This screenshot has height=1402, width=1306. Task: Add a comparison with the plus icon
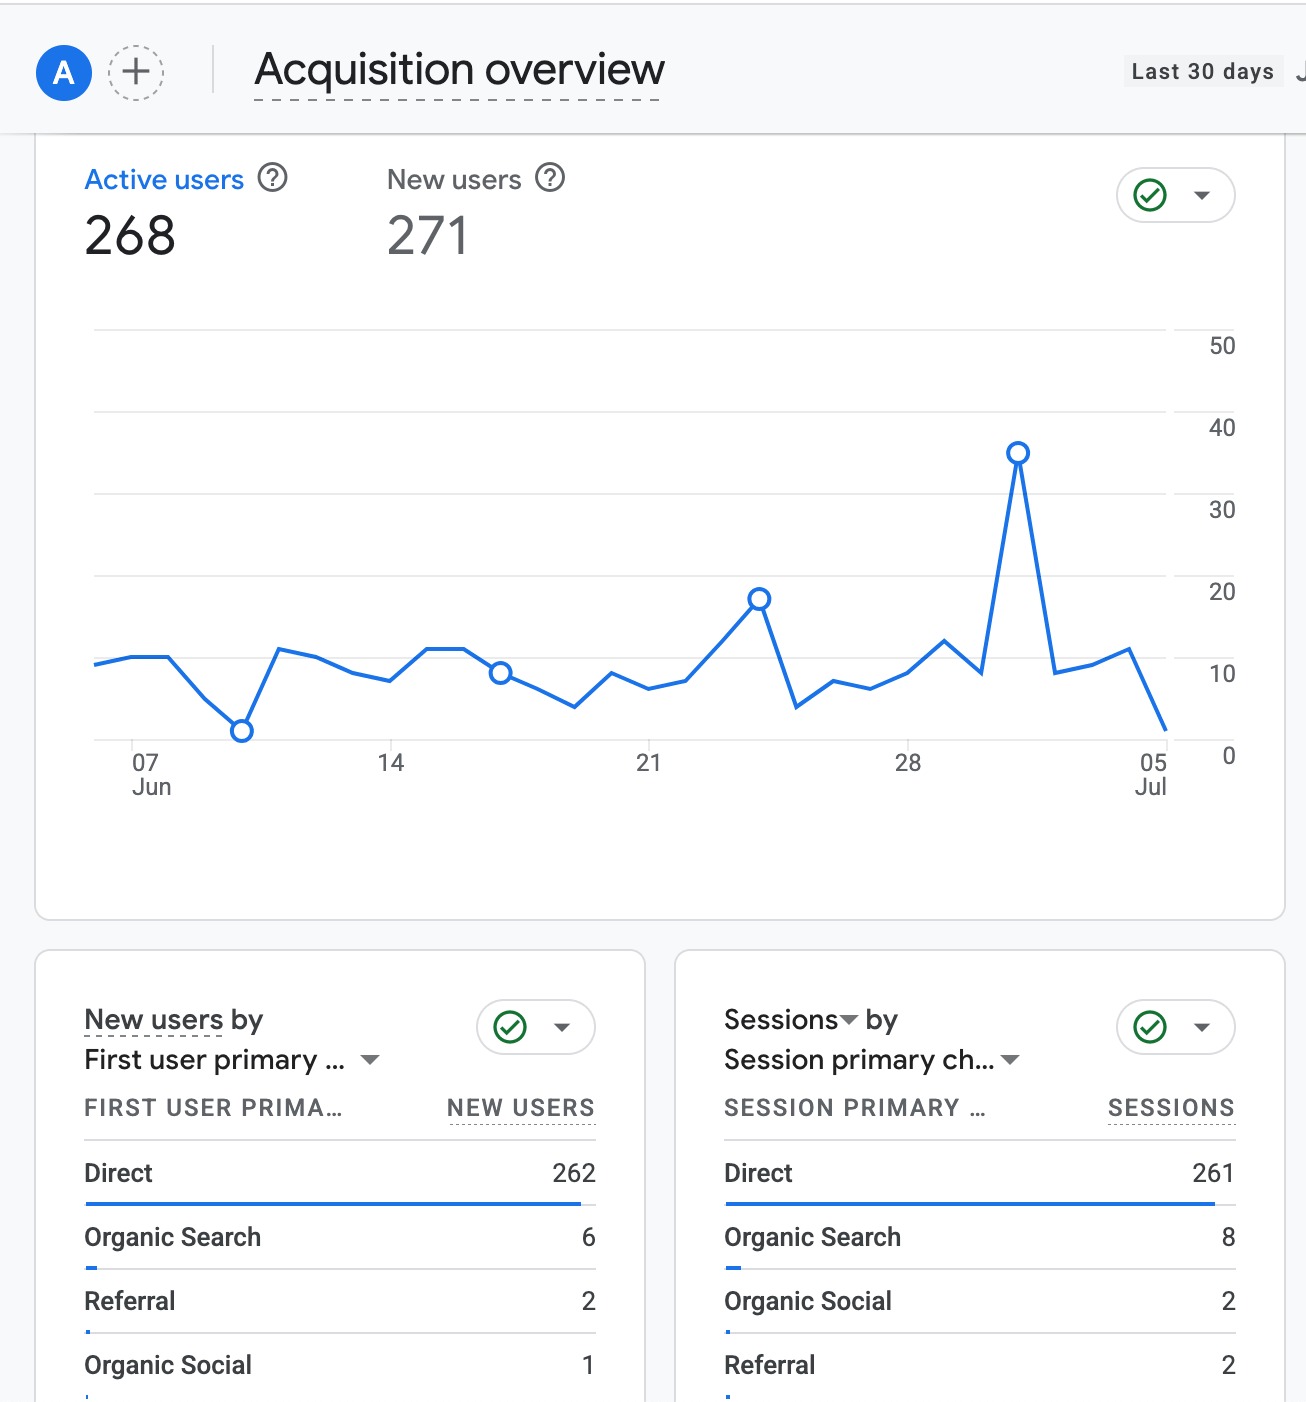(x=136, y=72)
